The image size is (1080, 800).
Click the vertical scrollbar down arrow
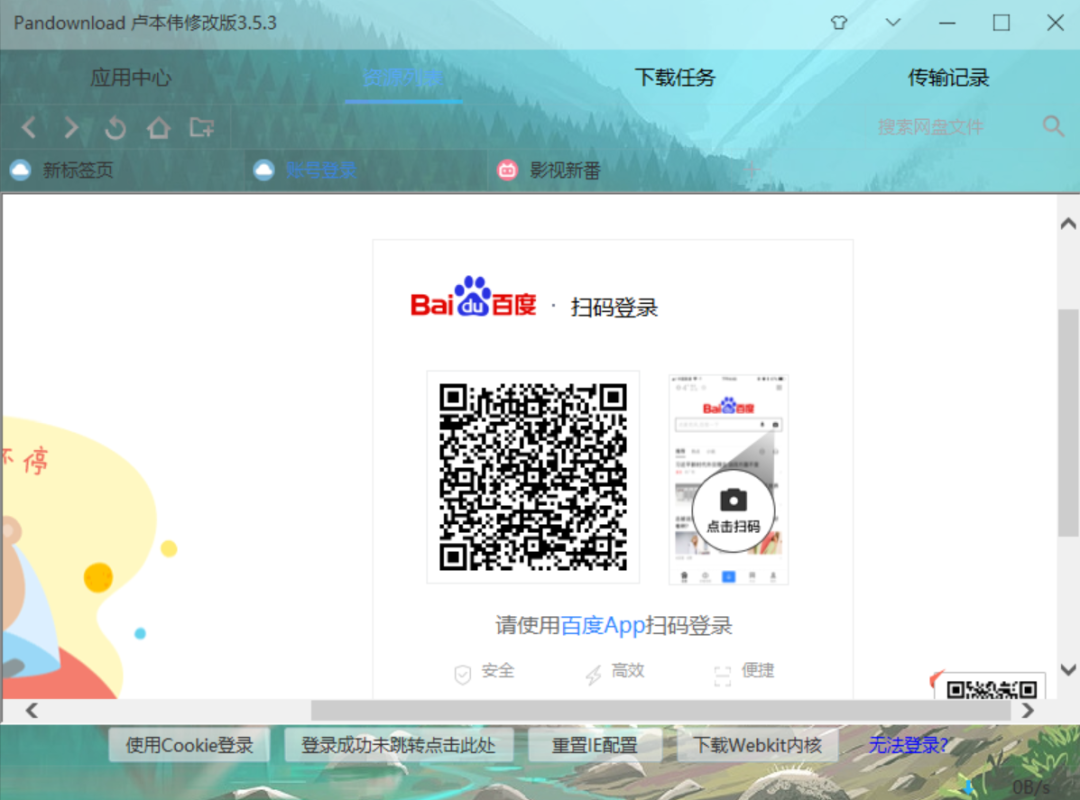click(x=1068, y=670)
